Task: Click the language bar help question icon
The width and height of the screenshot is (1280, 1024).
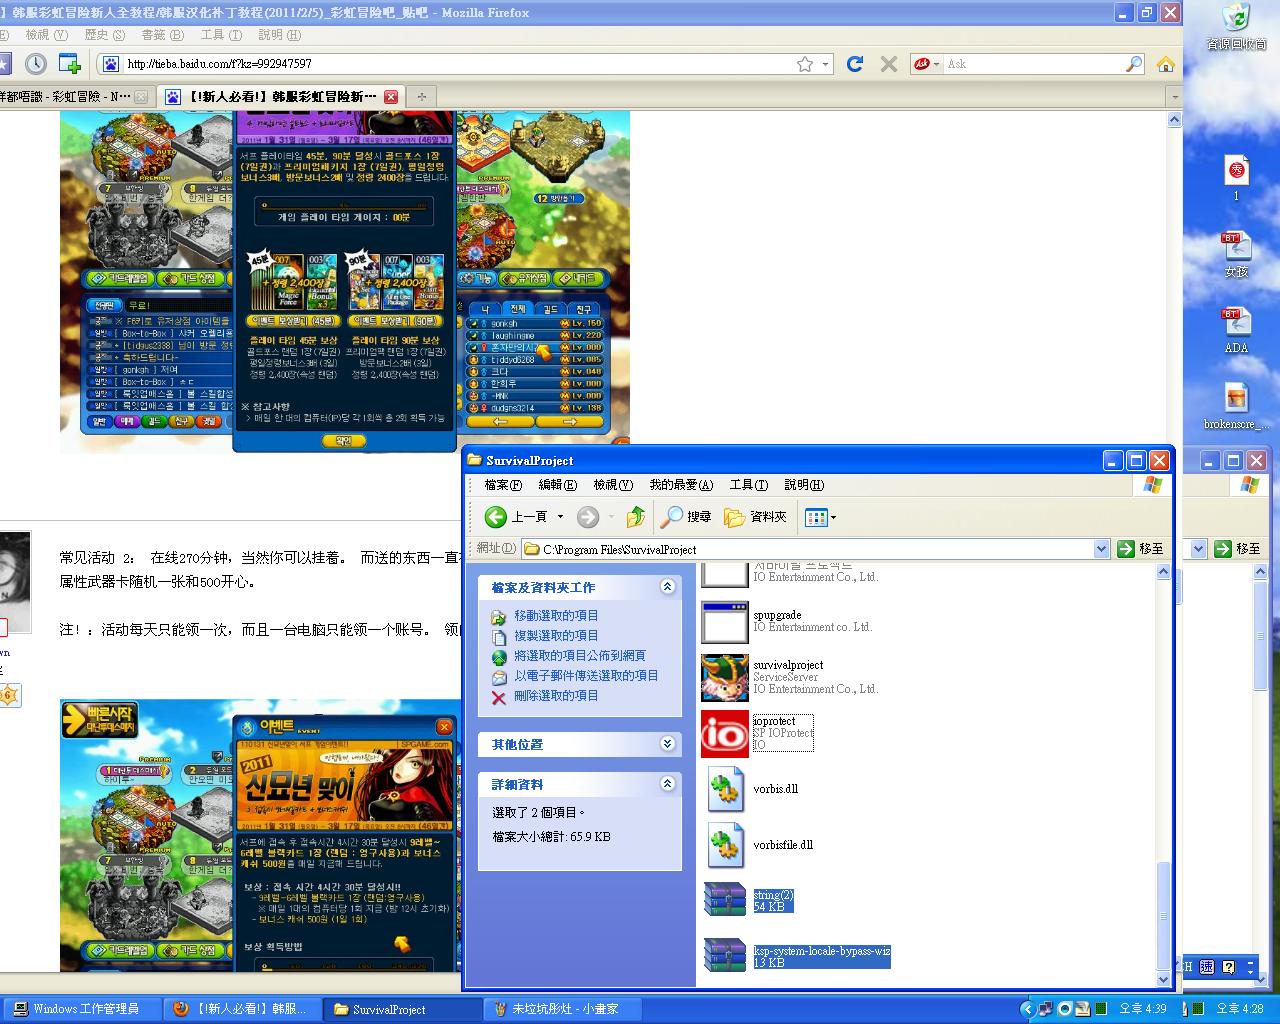Action: 1228,967
